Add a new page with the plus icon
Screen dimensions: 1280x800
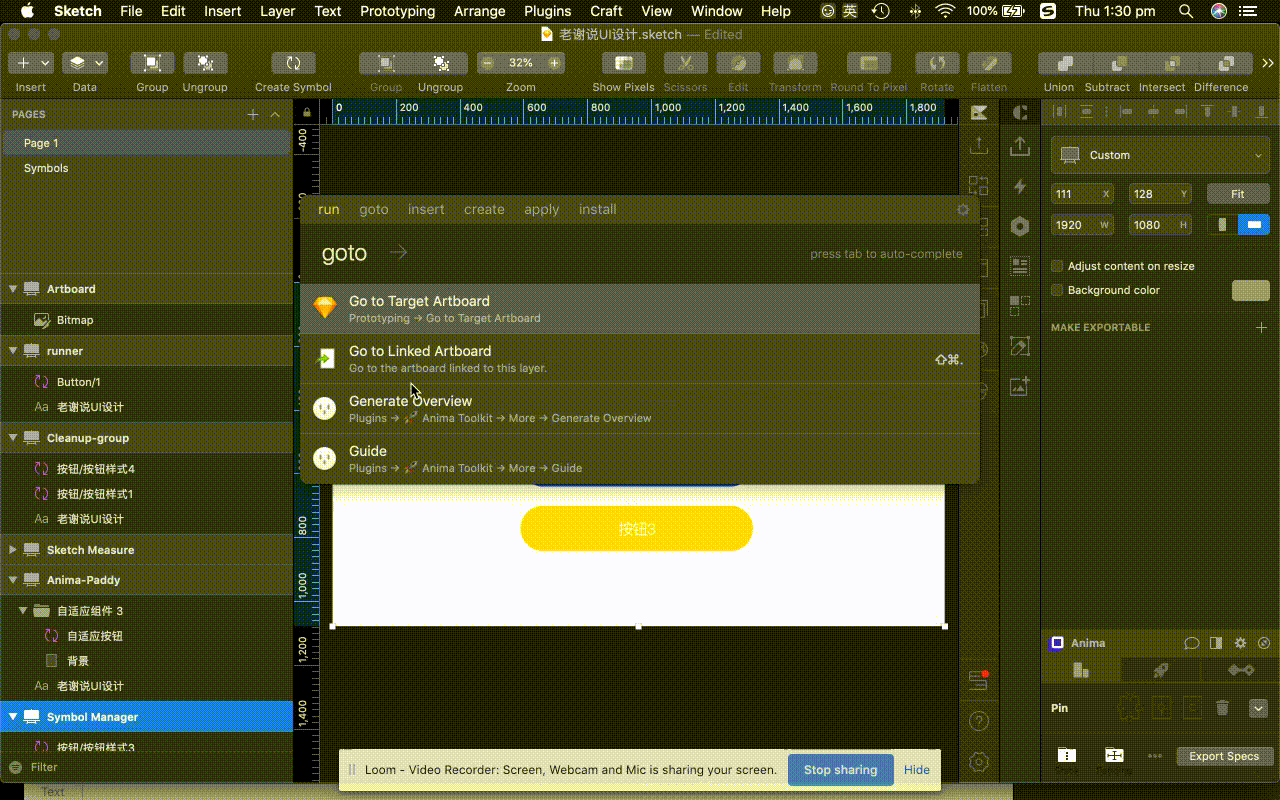253,114
